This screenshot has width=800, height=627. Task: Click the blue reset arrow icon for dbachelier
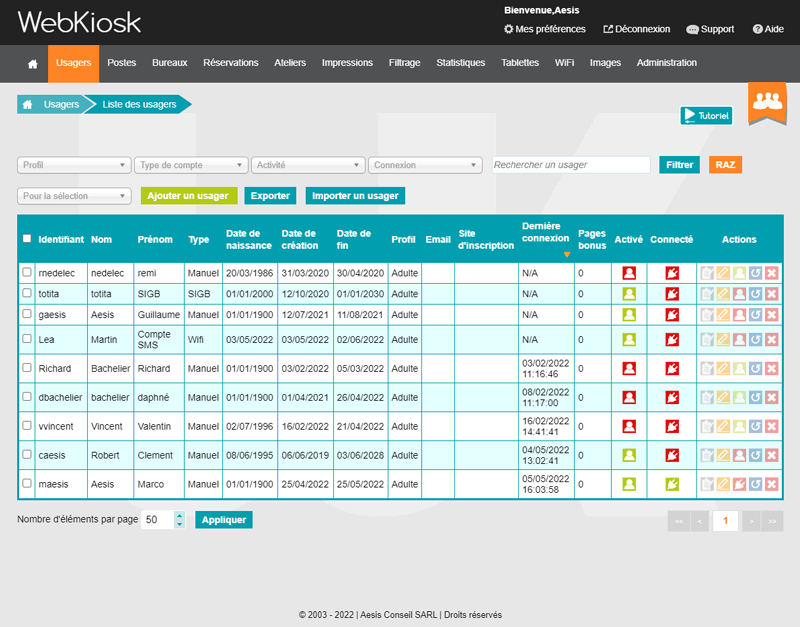coord(756,397)
